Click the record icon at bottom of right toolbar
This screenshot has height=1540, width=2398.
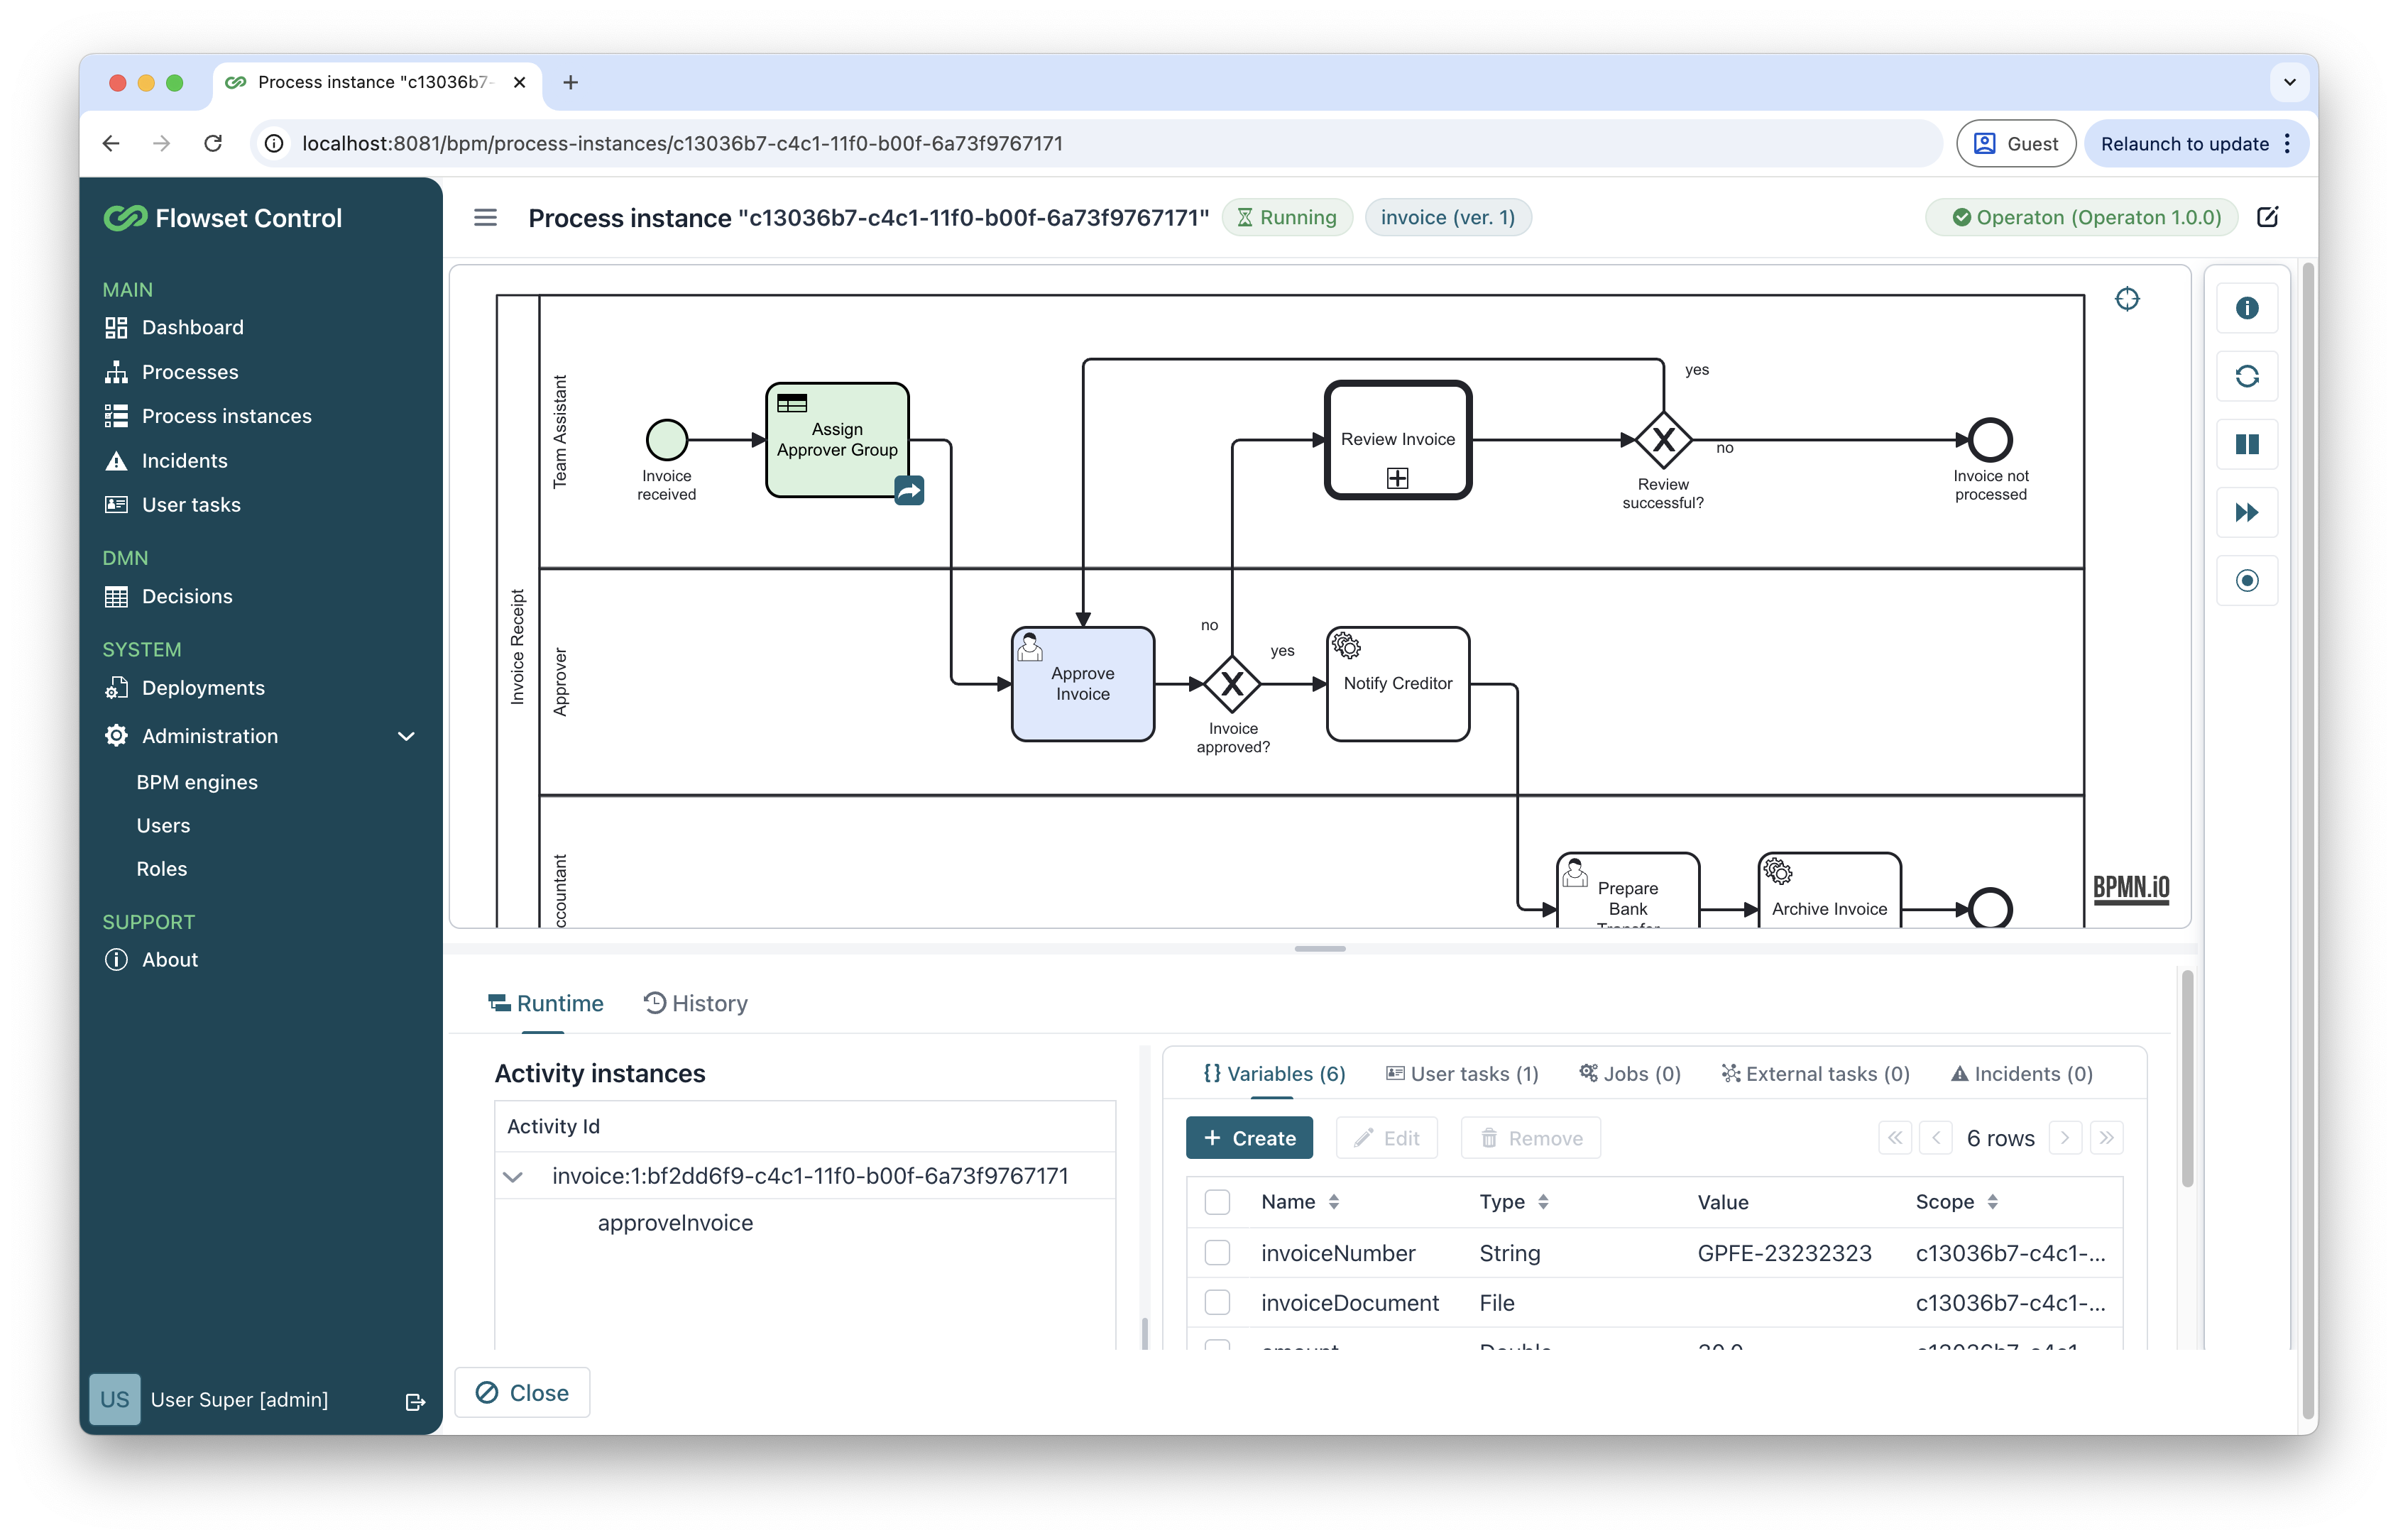click(x=2248, y=581)
